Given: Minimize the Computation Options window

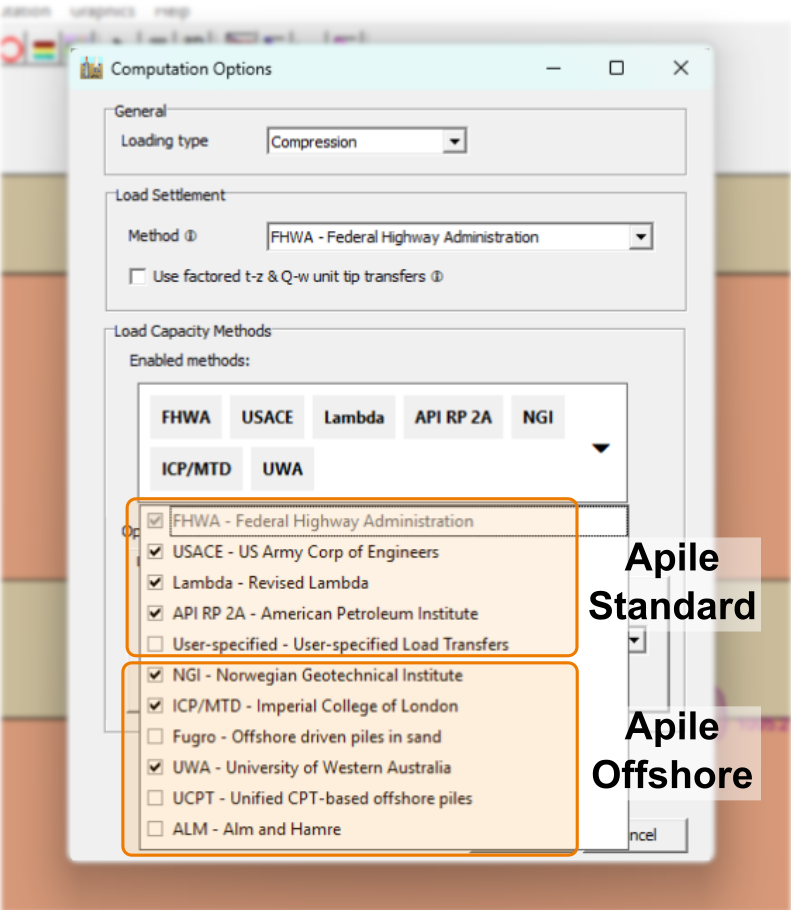Looking at the screenshot, I should [554, 68].
